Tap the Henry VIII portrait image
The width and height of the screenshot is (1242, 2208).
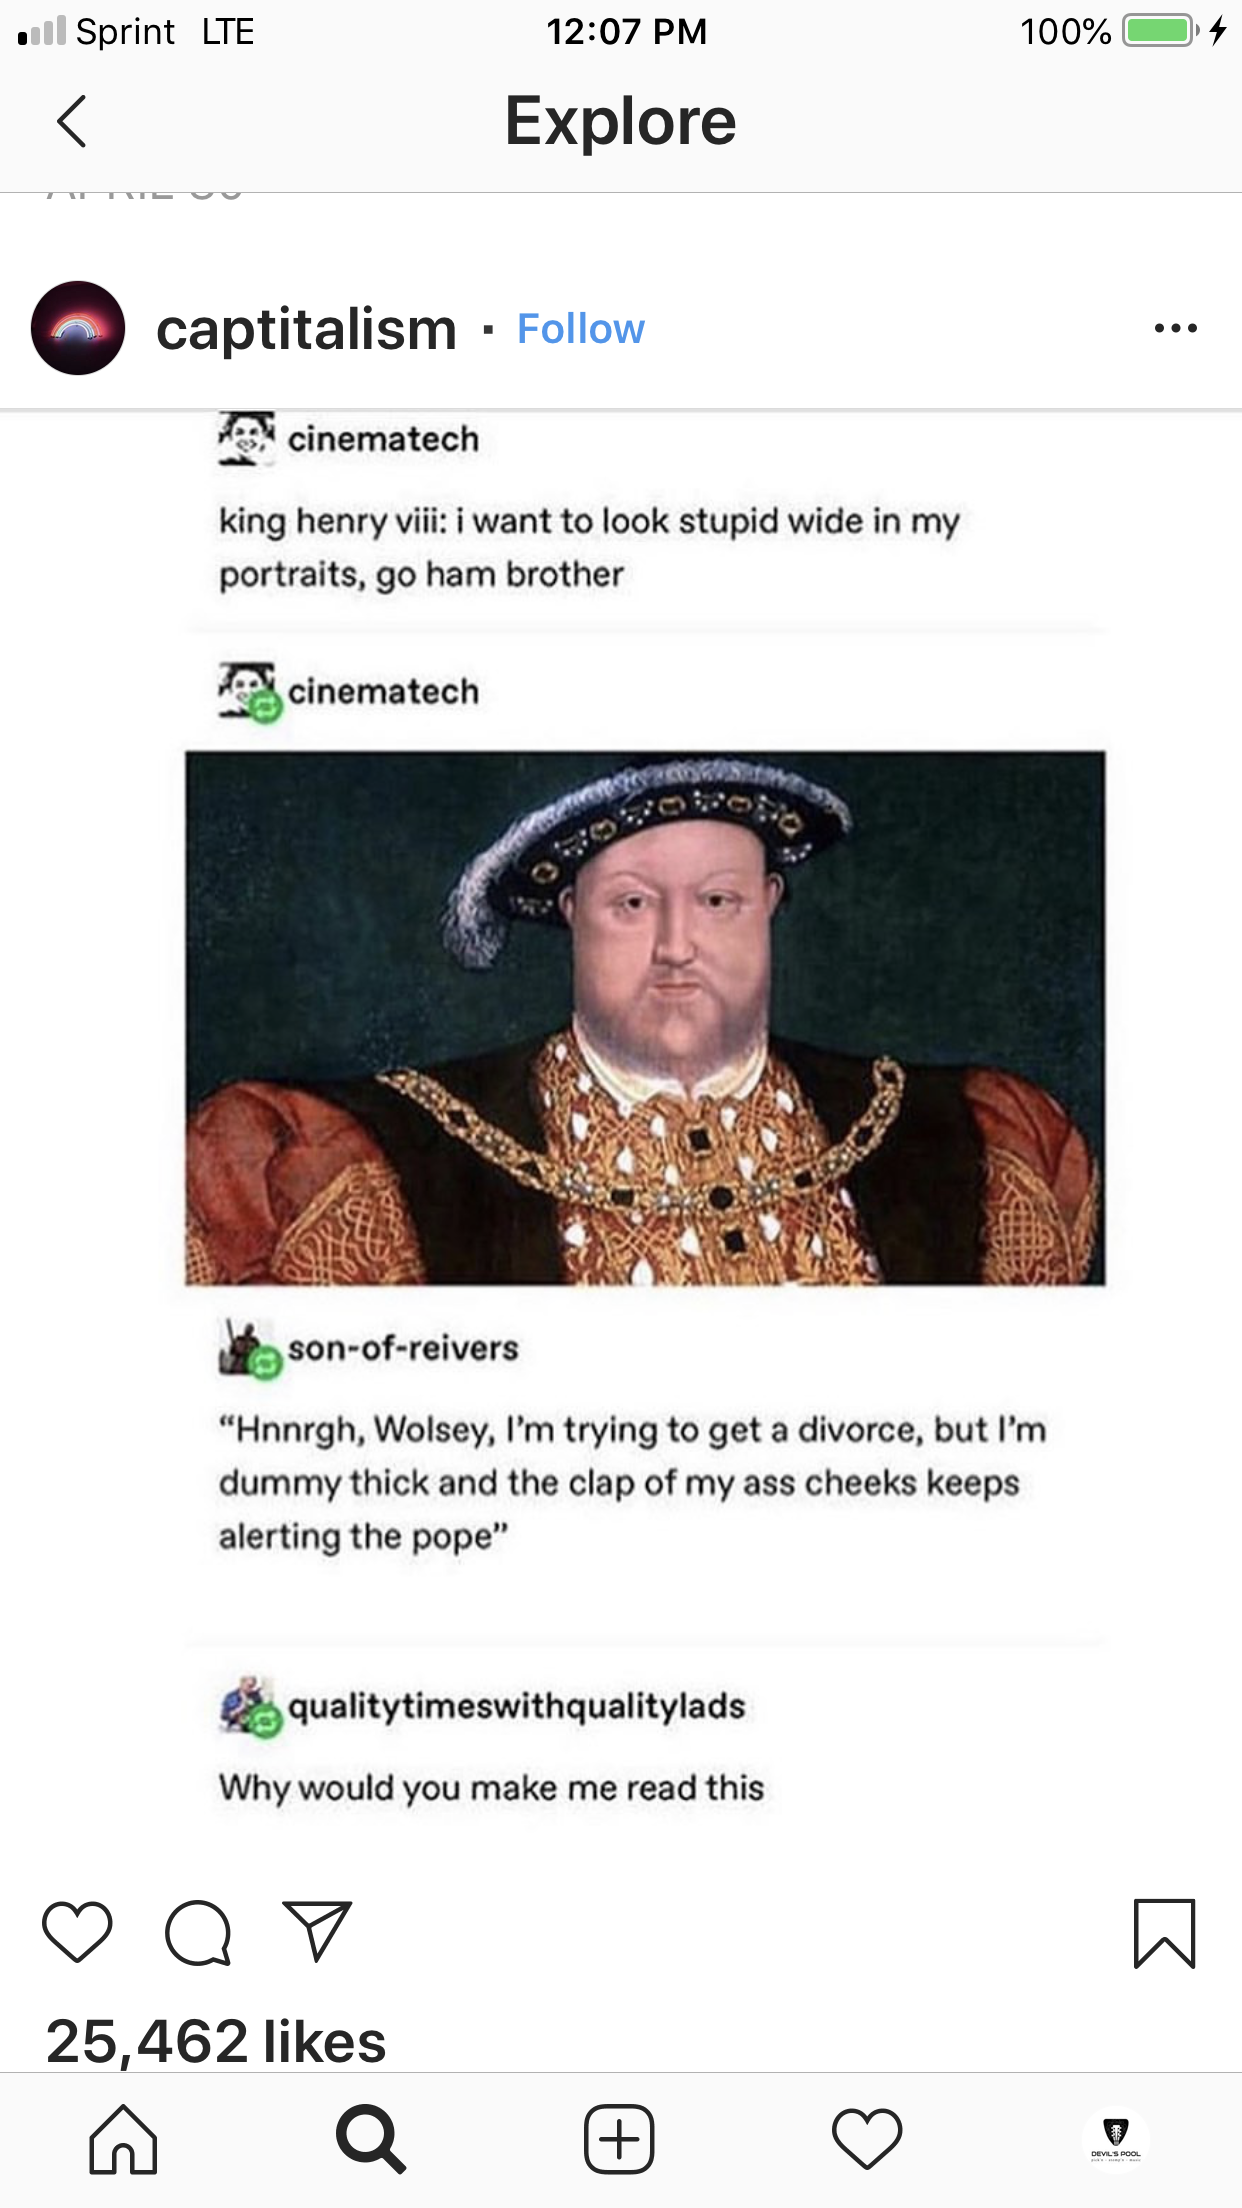(645, 1018)
